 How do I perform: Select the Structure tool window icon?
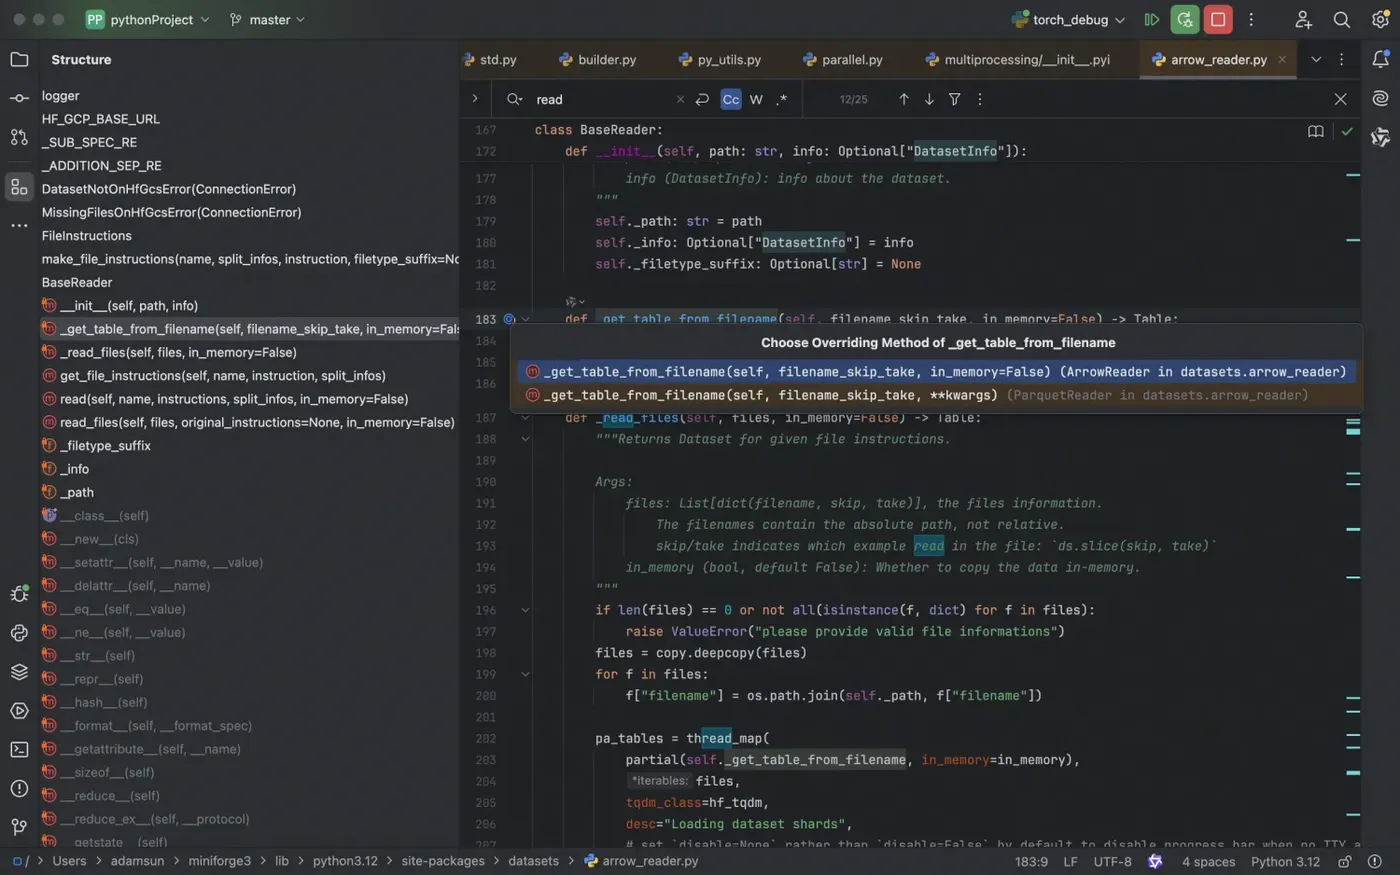click(x=19, y=187)
